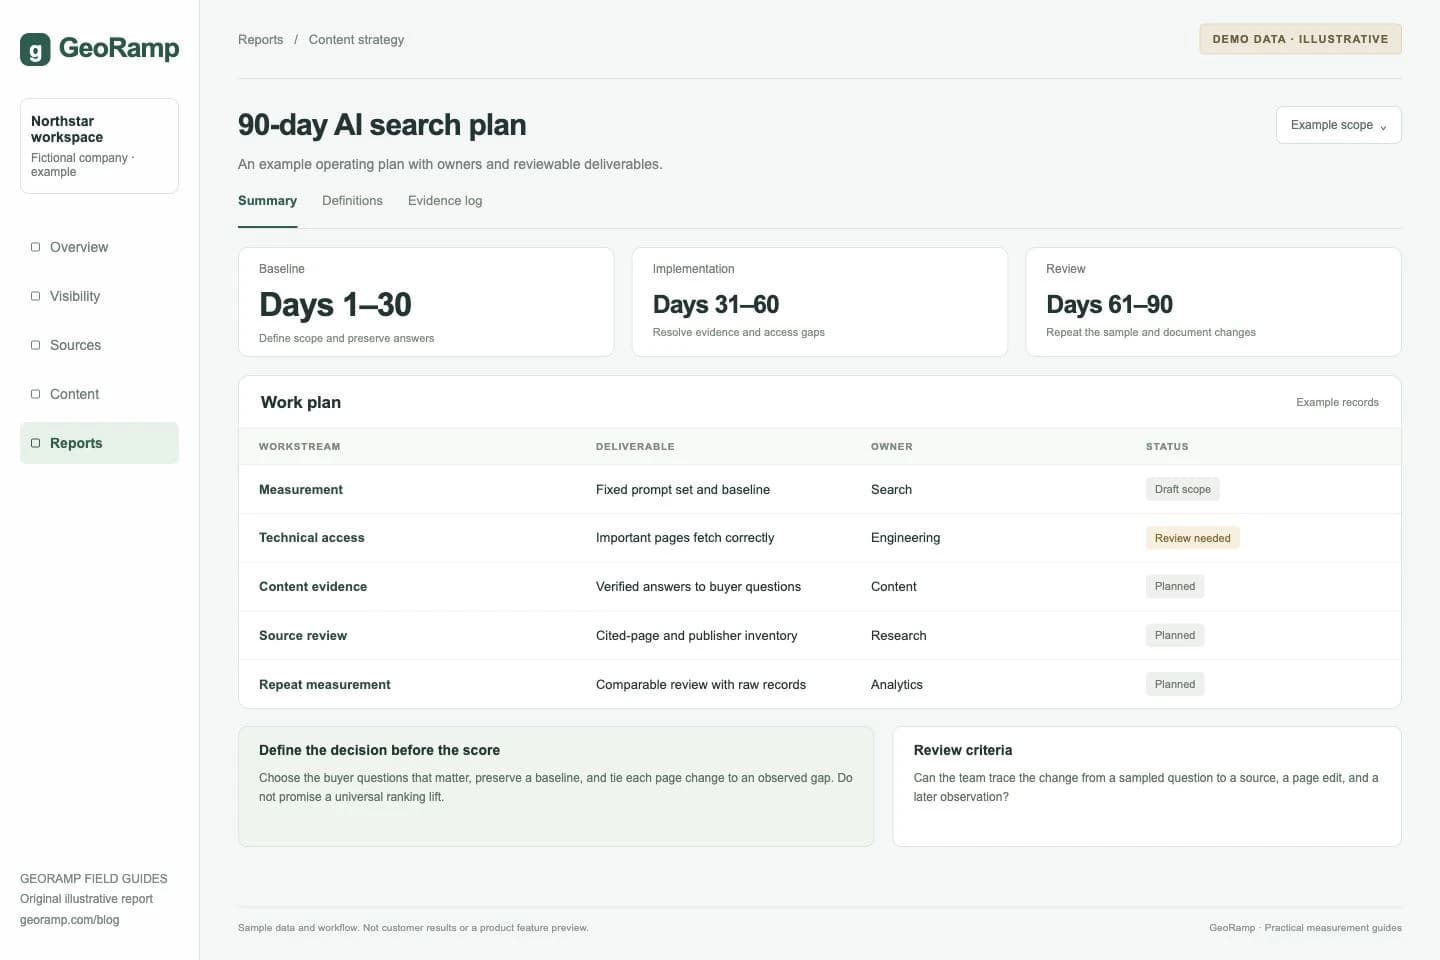1440x960 pixels.
Task: Click "Fixed prompt set and baseline" deliverable
Action: tap(683, 490)
